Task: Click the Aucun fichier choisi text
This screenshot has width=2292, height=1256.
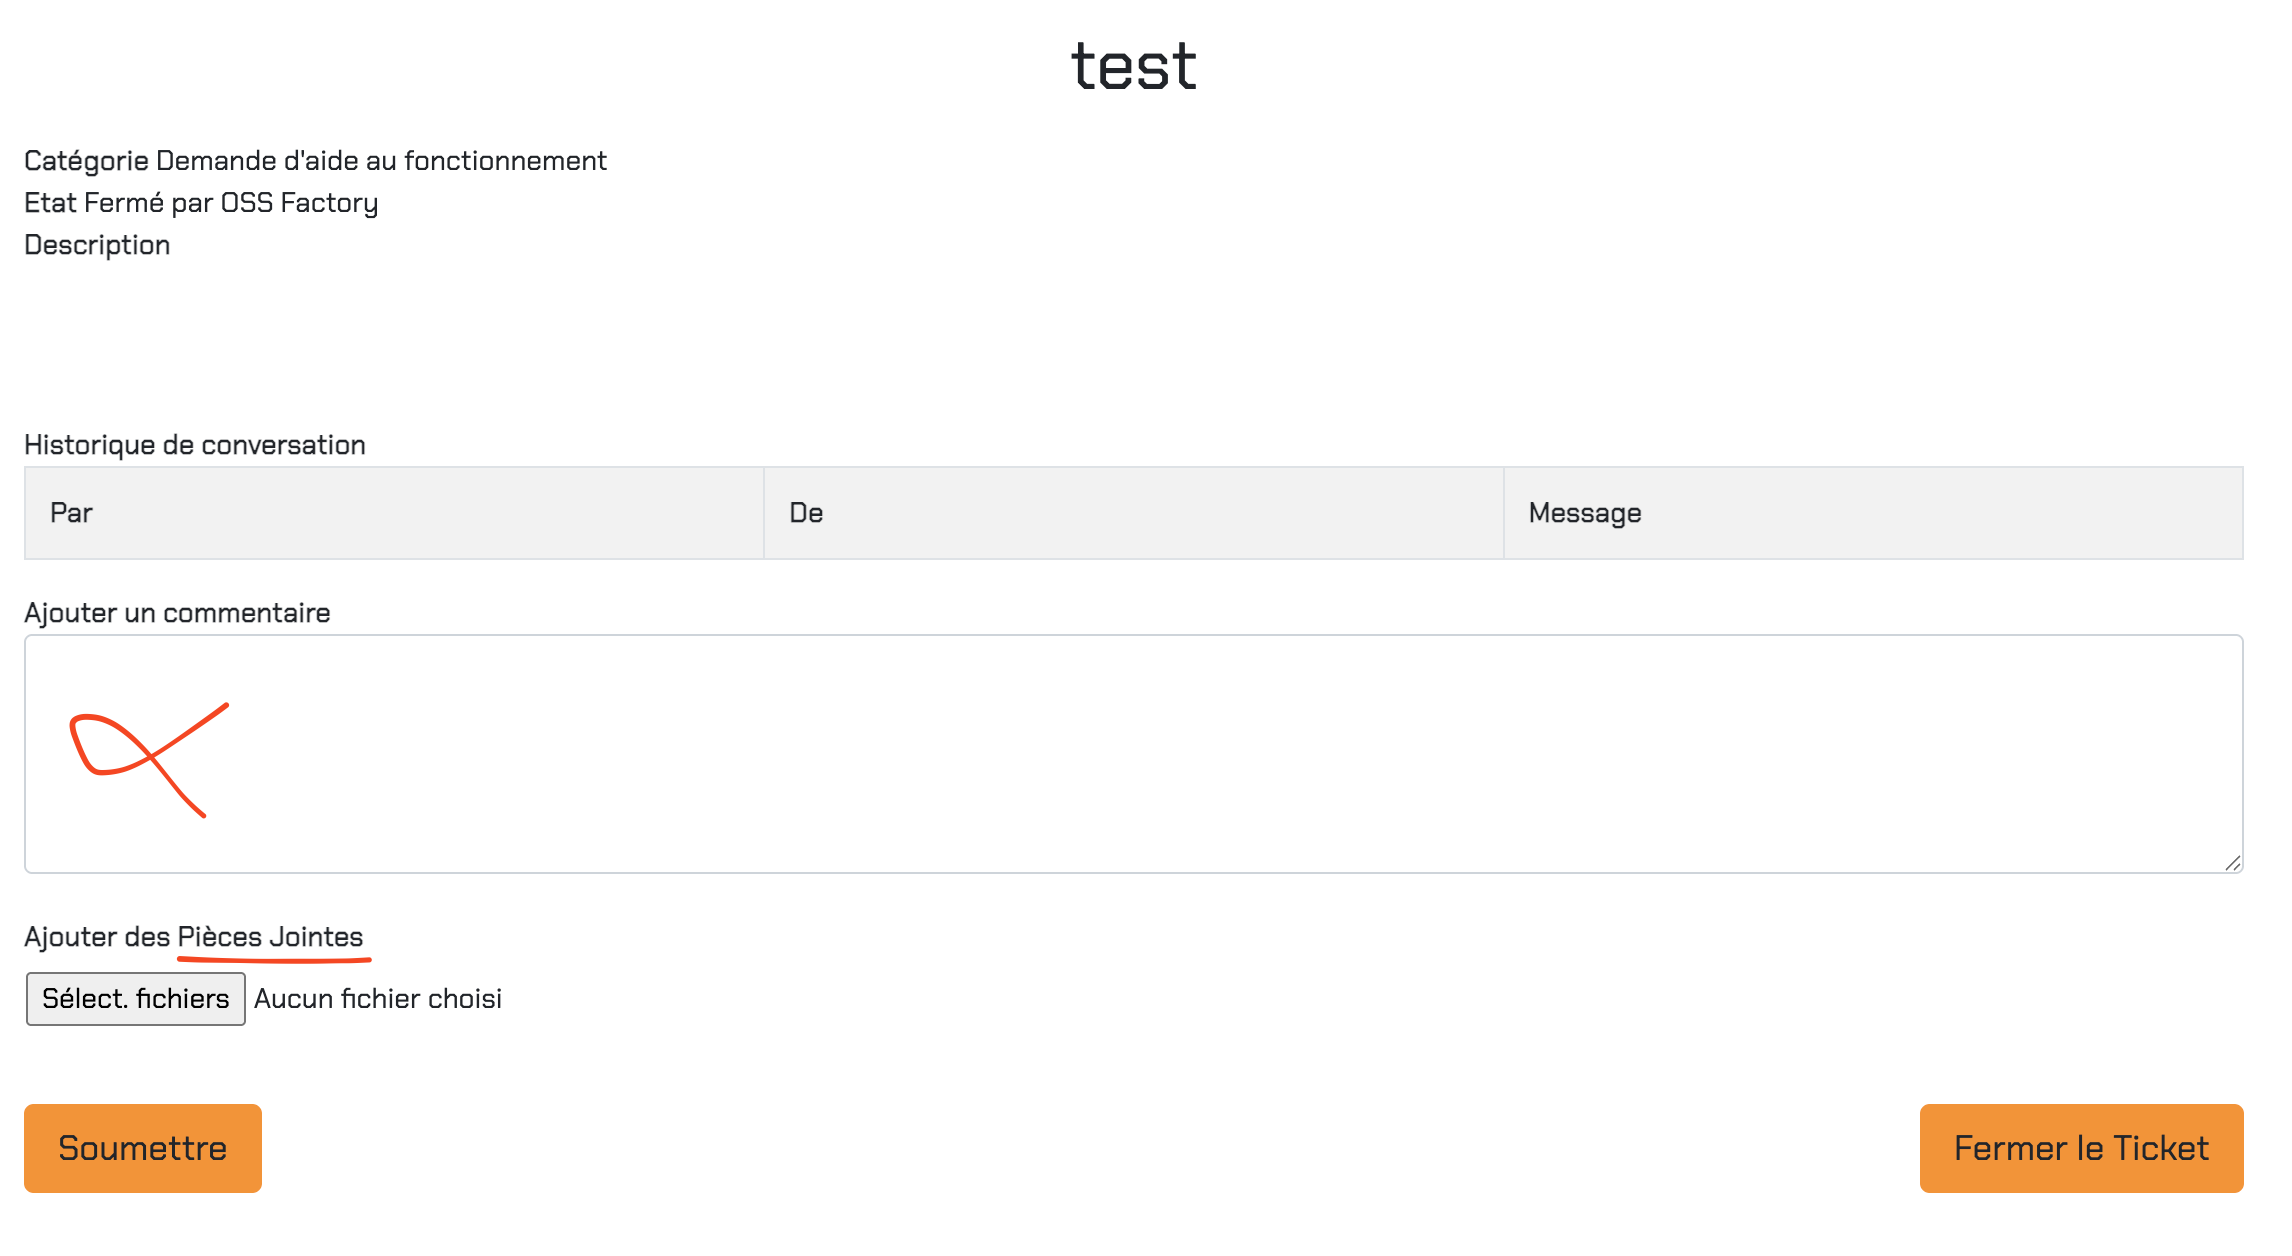Action: 378,999
